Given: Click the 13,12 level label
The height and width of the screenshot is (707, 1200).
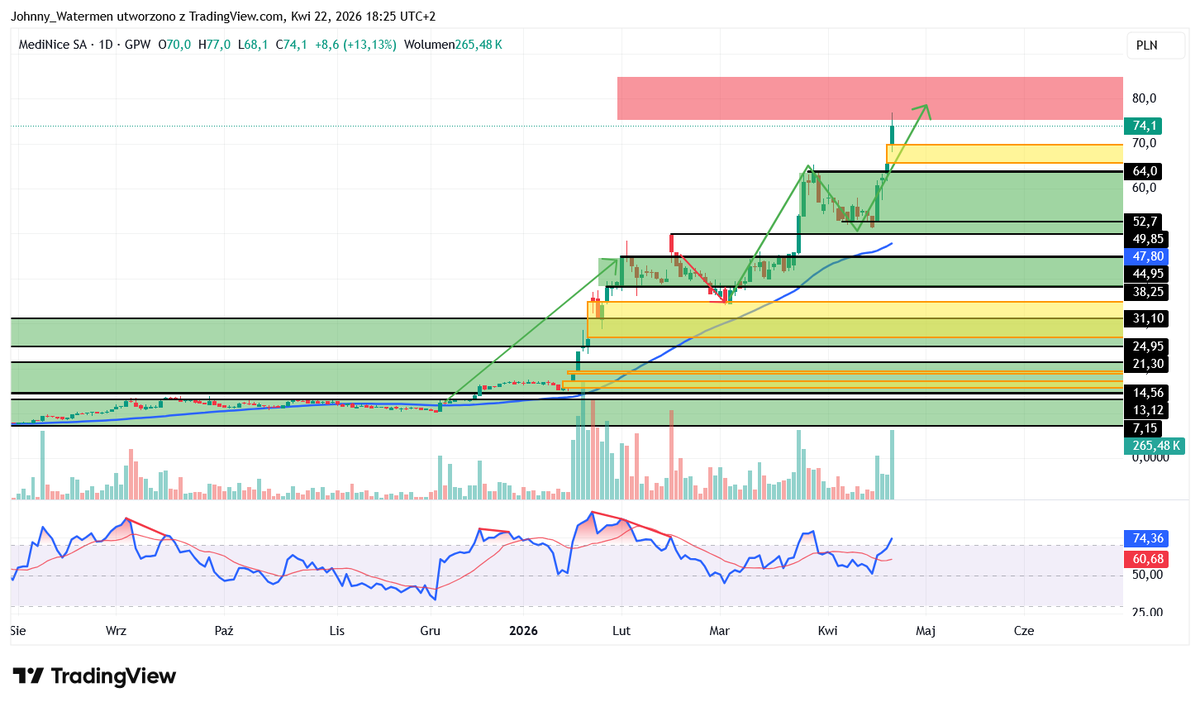Looking at the screenshot, I should [x=1148, y=410].
